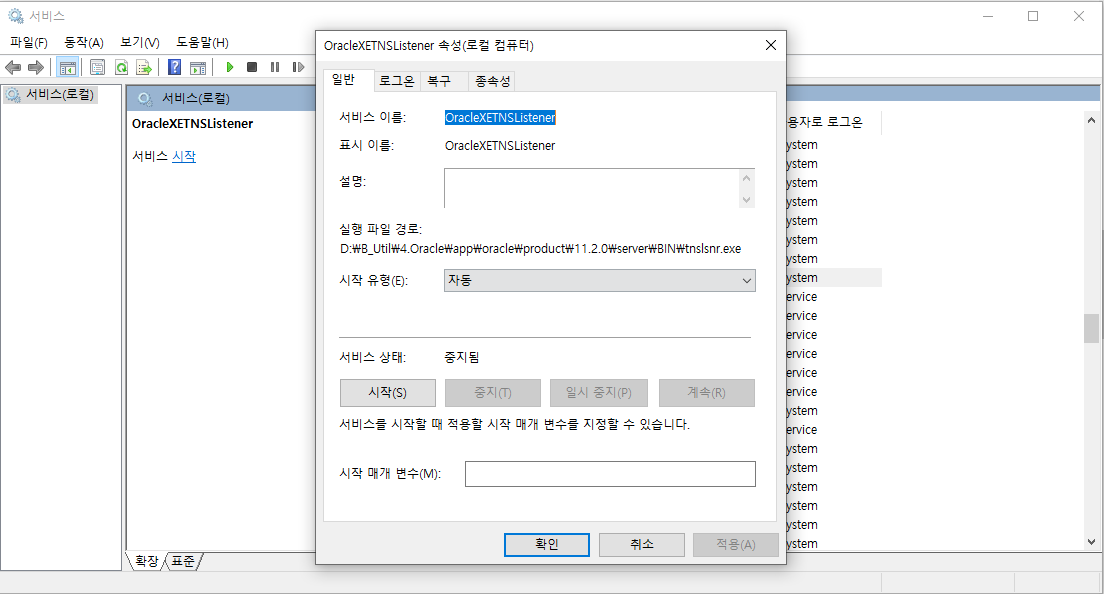Screen dimensions: 1104x594
Task: Click the services list scroll-up arrow
Action: (x=1091, y=120)
